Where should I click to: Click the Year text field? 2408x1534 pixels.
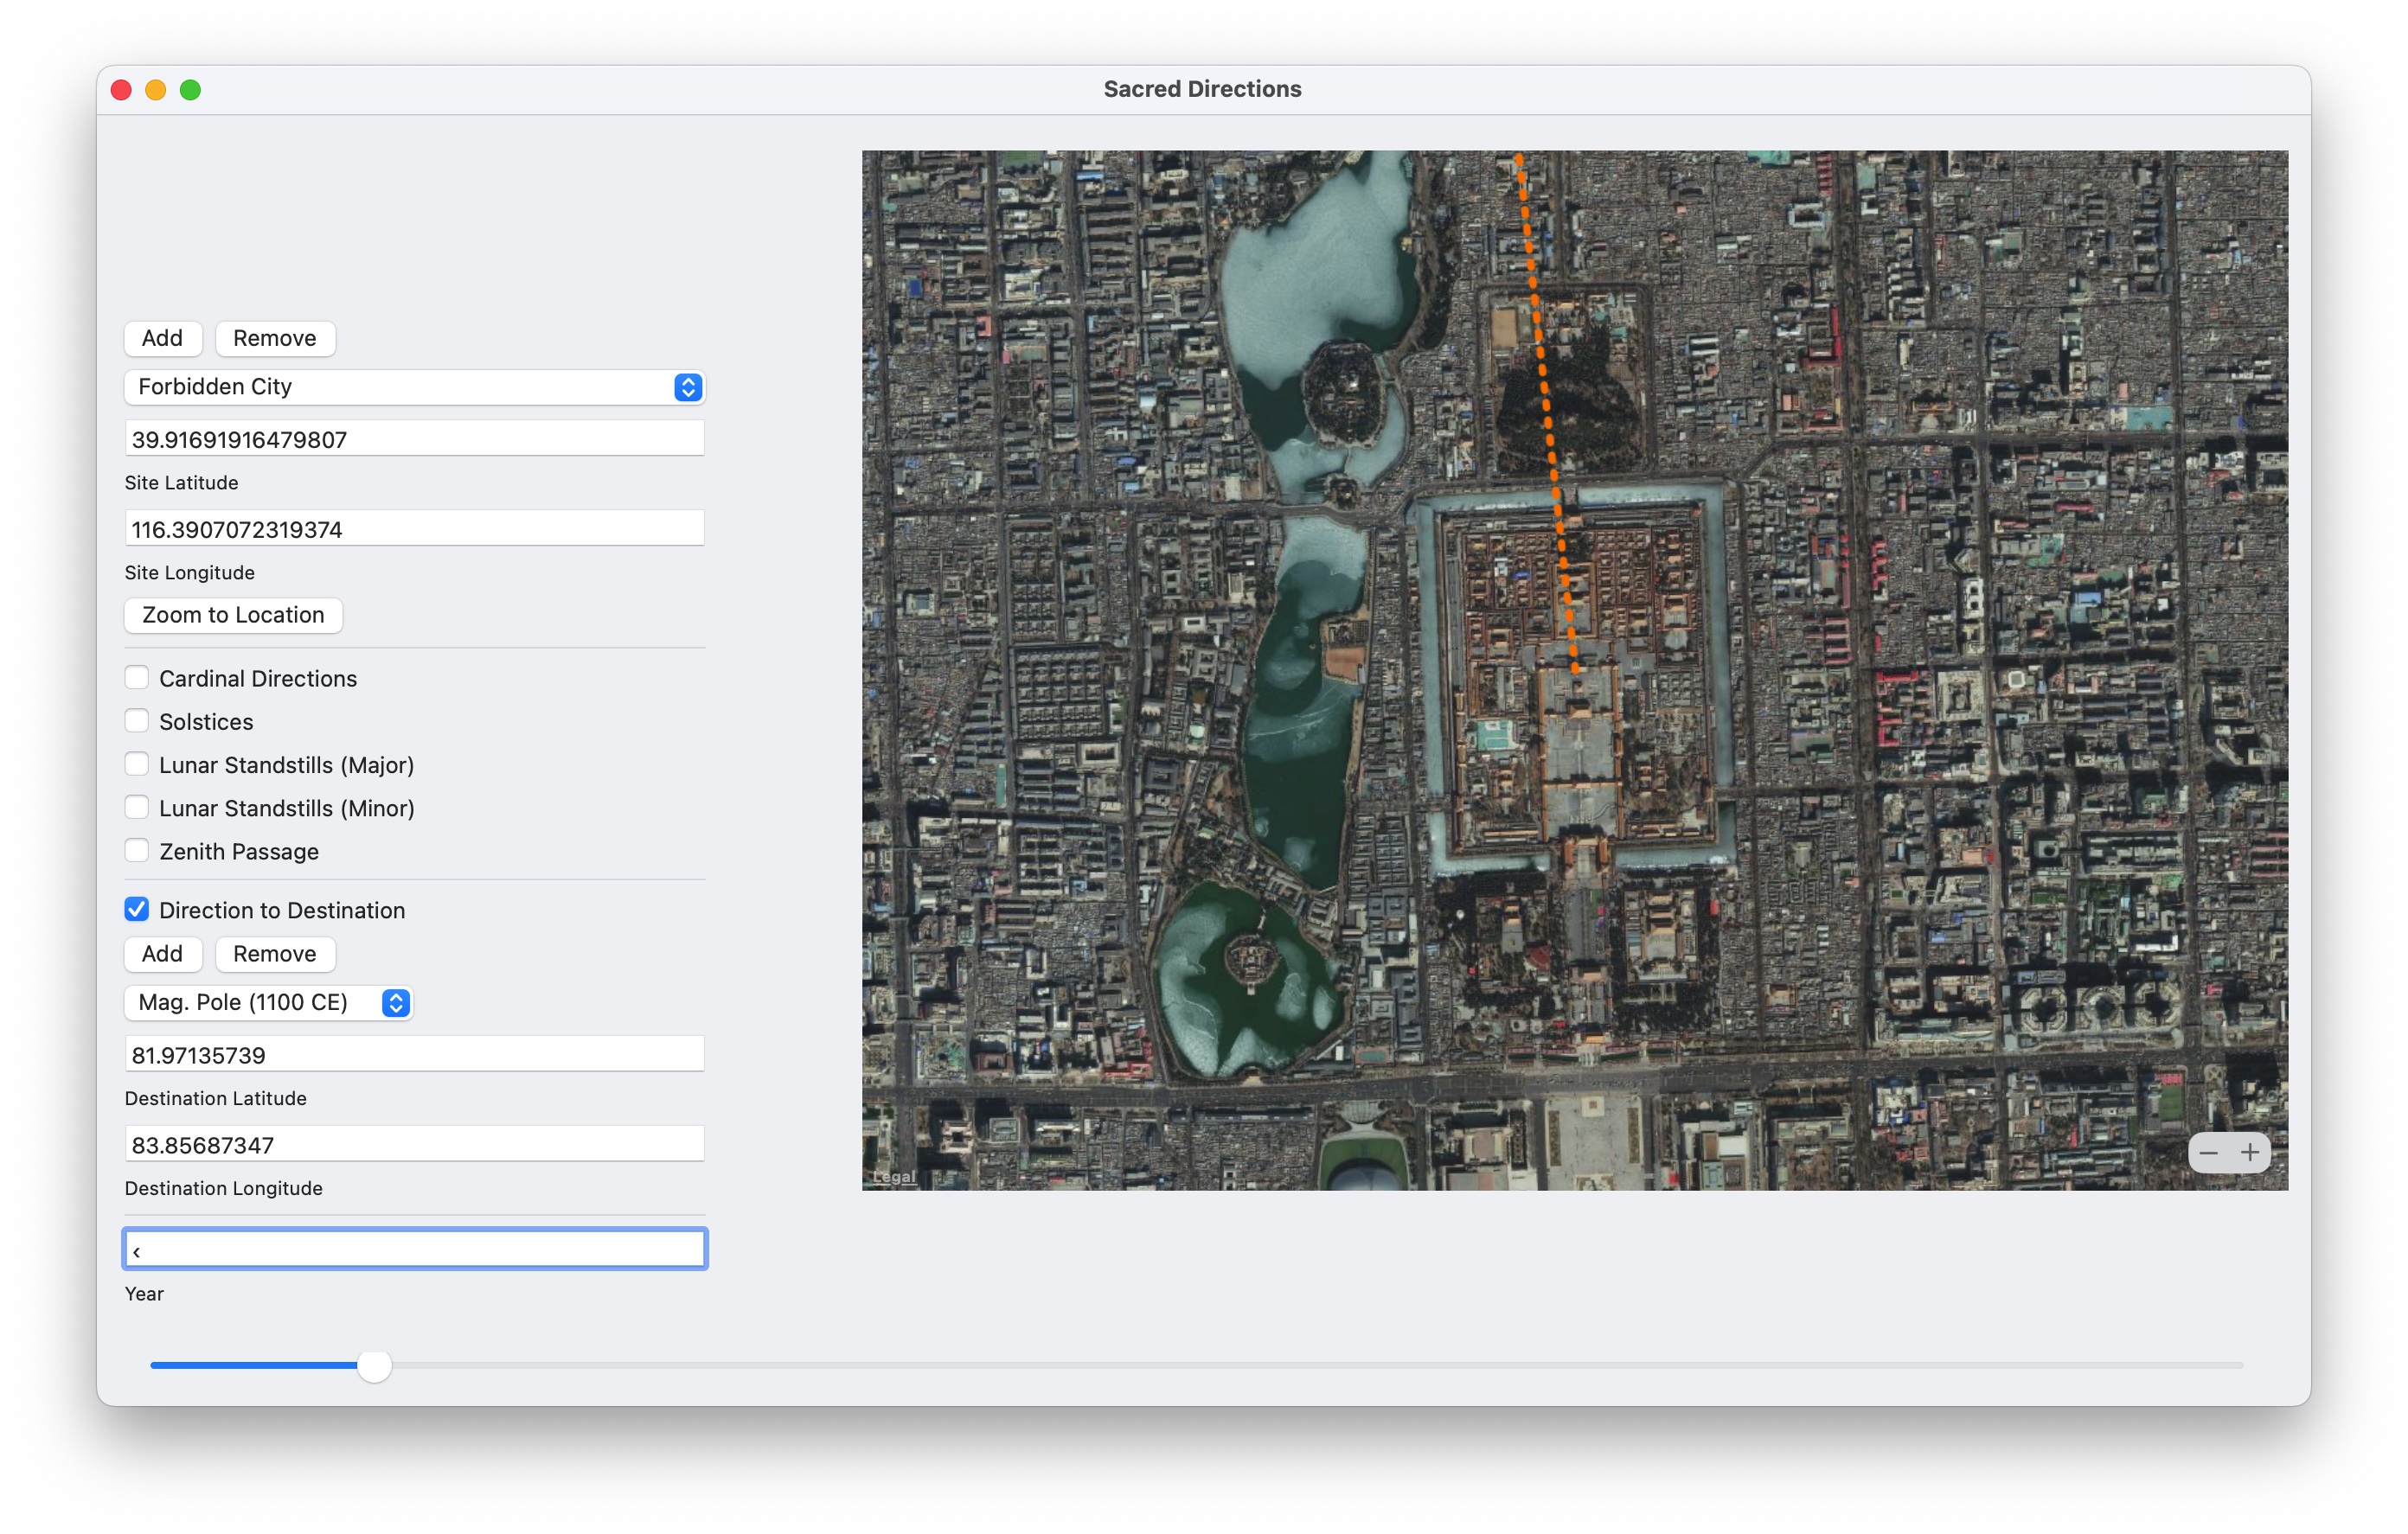coord(414,1249)
